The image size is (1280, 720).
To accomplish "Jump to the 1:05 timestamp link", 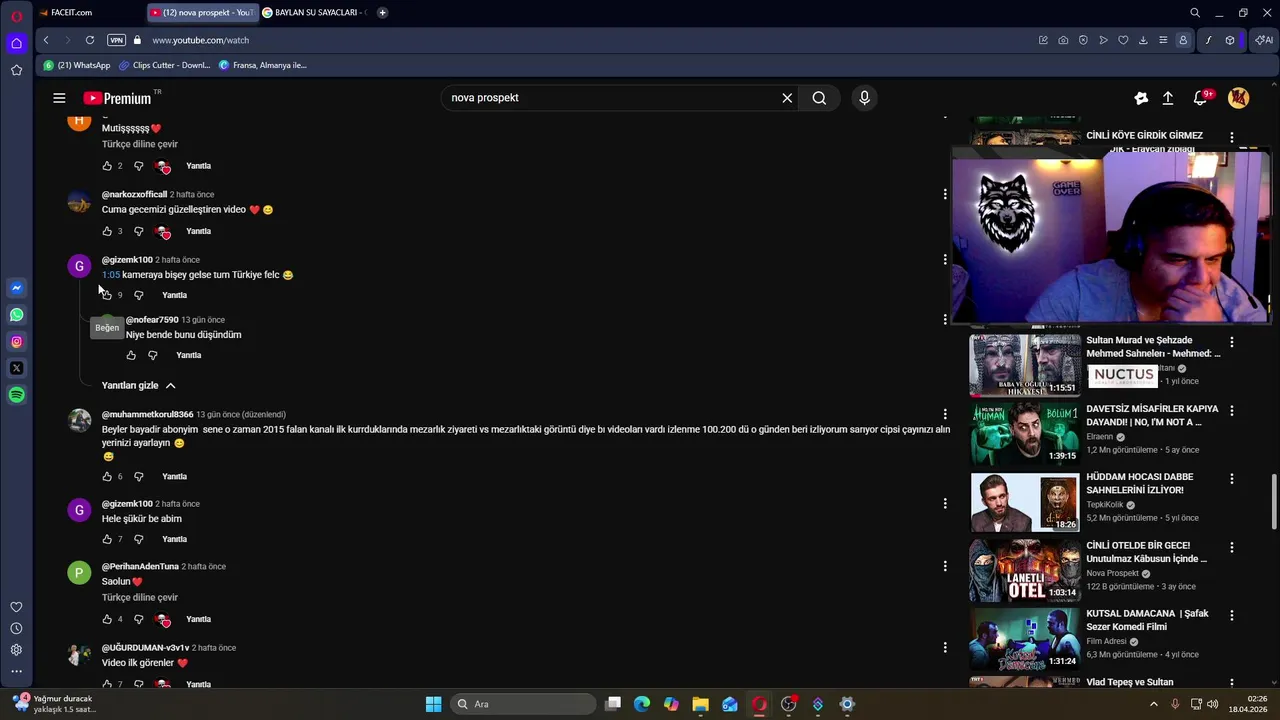I will click(110, 274).
